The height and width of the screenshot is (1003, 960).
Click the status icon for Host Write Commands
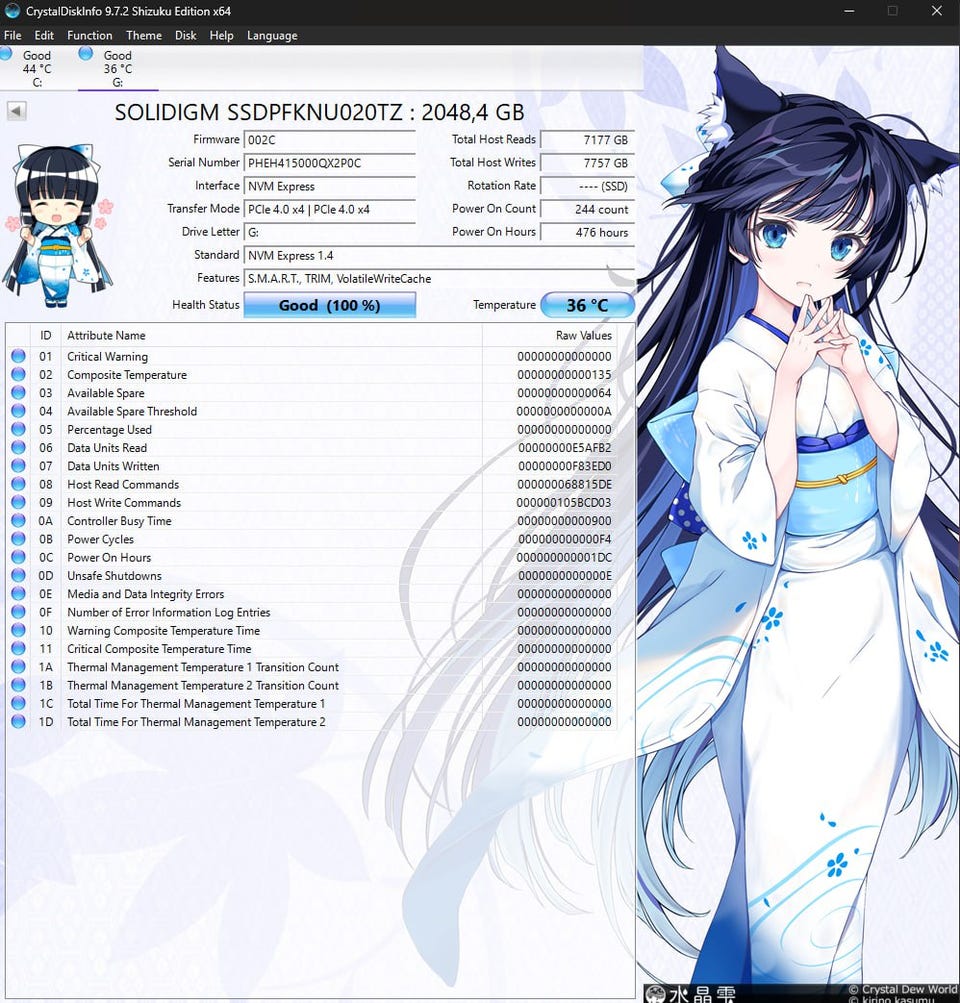coord(19,502)
